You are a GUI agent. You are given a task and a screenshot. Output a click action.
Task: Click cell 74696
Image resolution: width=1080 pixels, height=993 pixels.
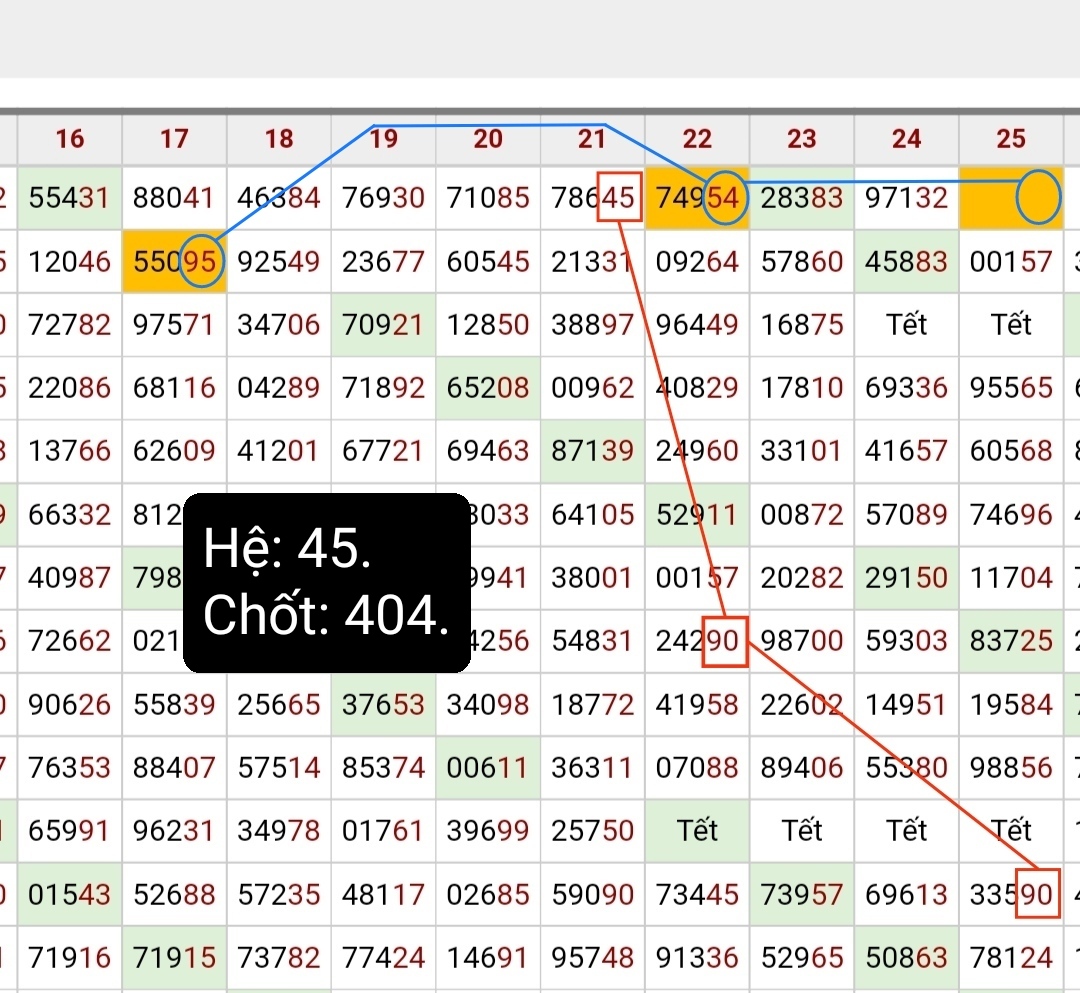coord(1011,514)
